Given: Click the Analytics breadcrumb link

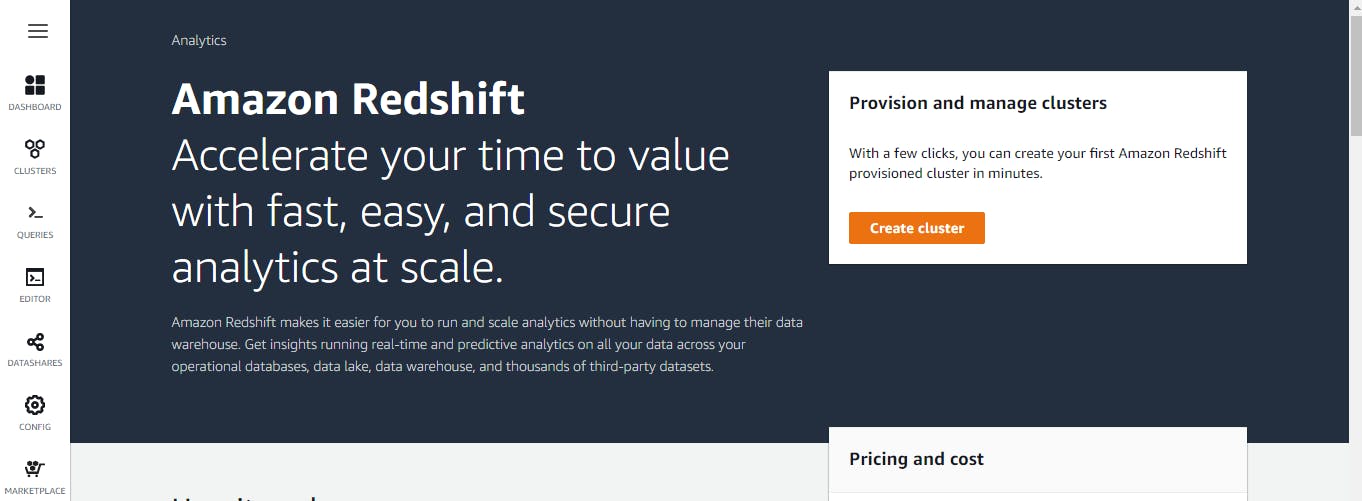Looking at the screenshot, I should (199, 41).
